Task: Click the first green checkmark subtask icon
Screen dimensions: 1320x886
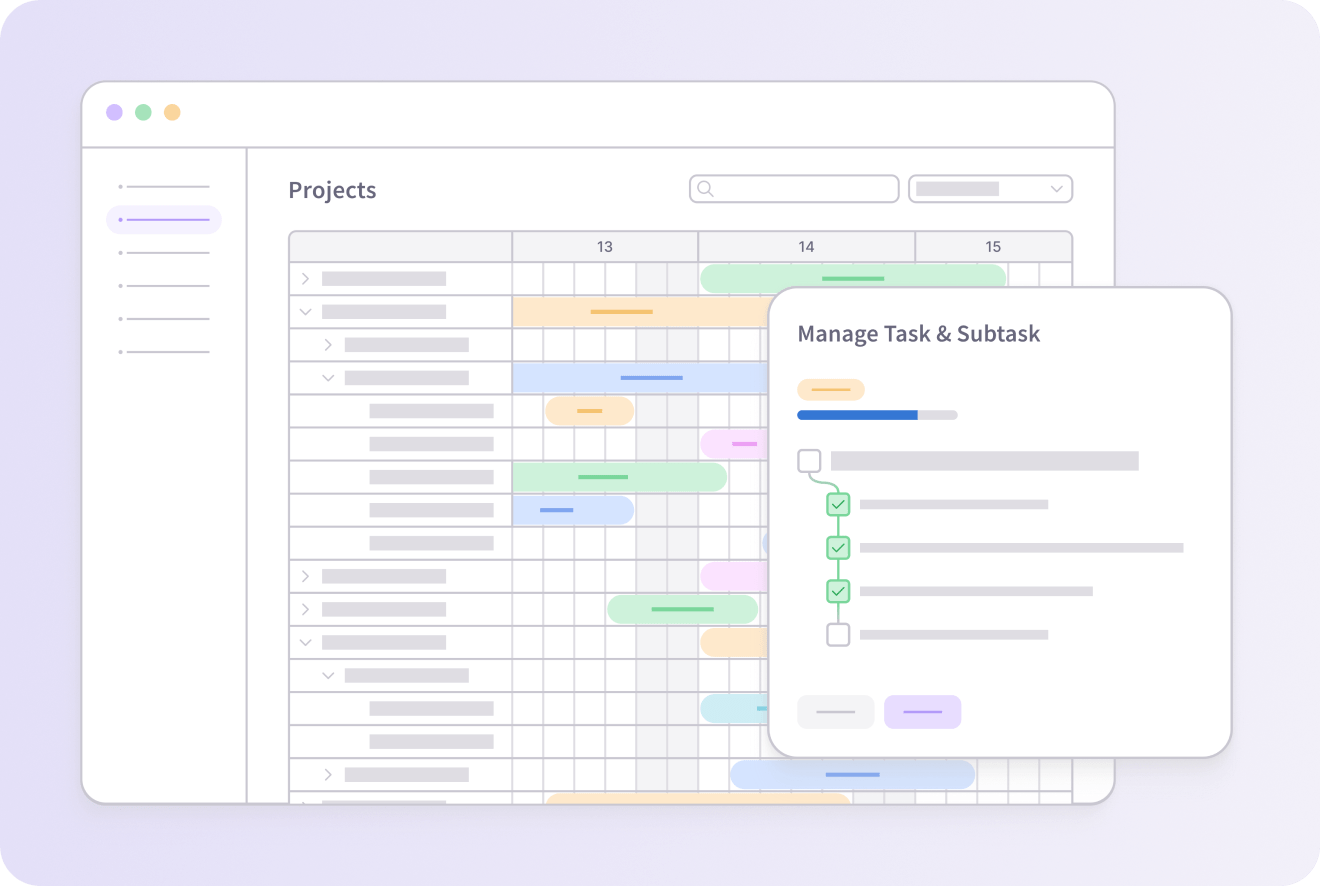Action: (x=837, y=504)
